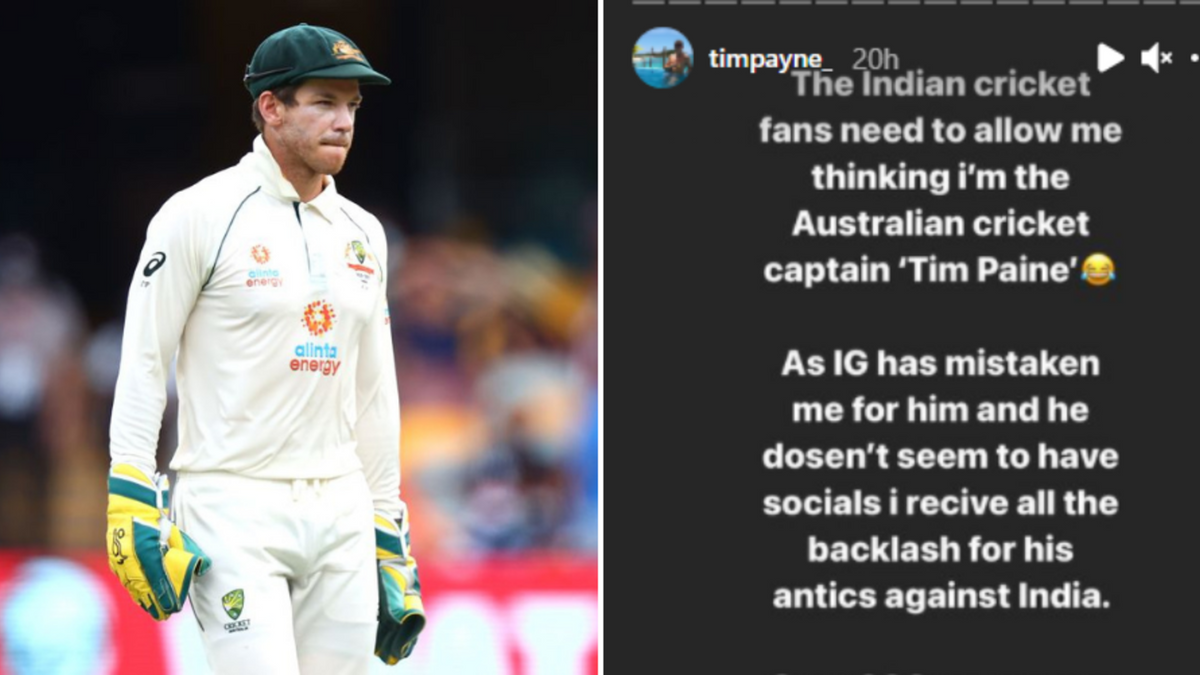This screenshot has width=1200, height=675.
Task: Click the 20h story timestamp
Action: pyautogui.click(x=875, y=60)
